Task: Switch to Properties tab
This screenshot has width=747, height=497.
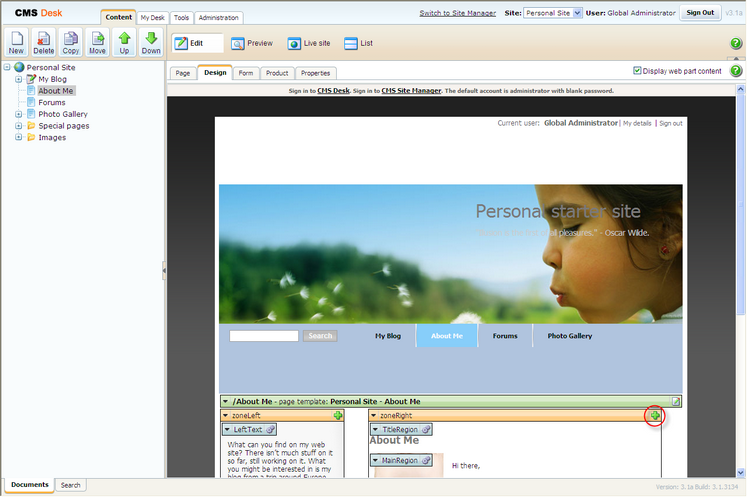Action: (315, 73)
